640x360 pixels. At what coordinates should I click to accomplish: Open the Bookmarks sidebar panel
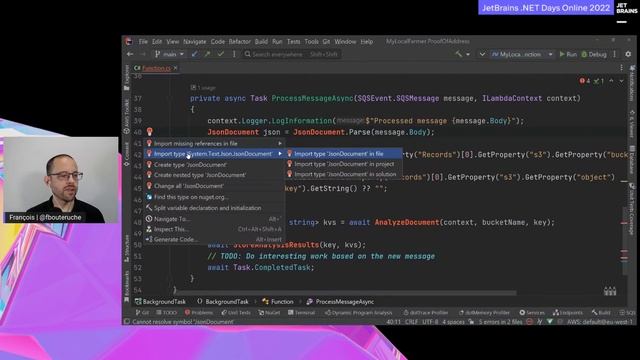pyautogui.click(x=127, y=287)
